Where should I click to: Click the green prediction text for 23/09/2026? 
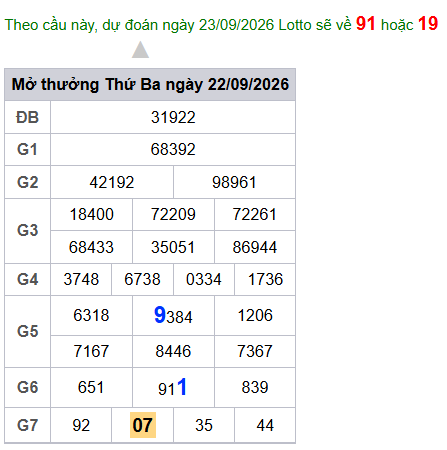(178, 25)
